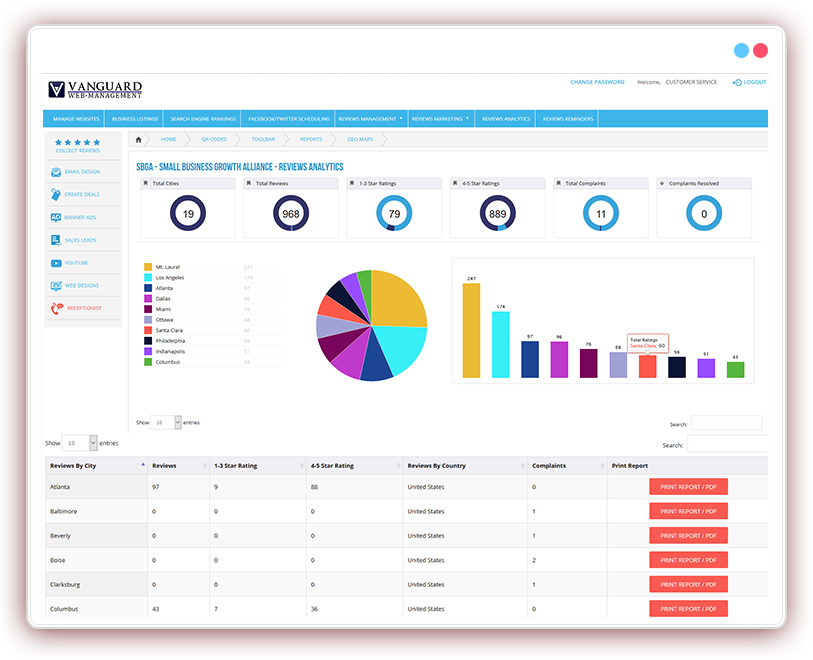The image size is (813, 660).
Task: Print report PDF for Atlanta
Action: pyautogui.click(x=688, y=487)
